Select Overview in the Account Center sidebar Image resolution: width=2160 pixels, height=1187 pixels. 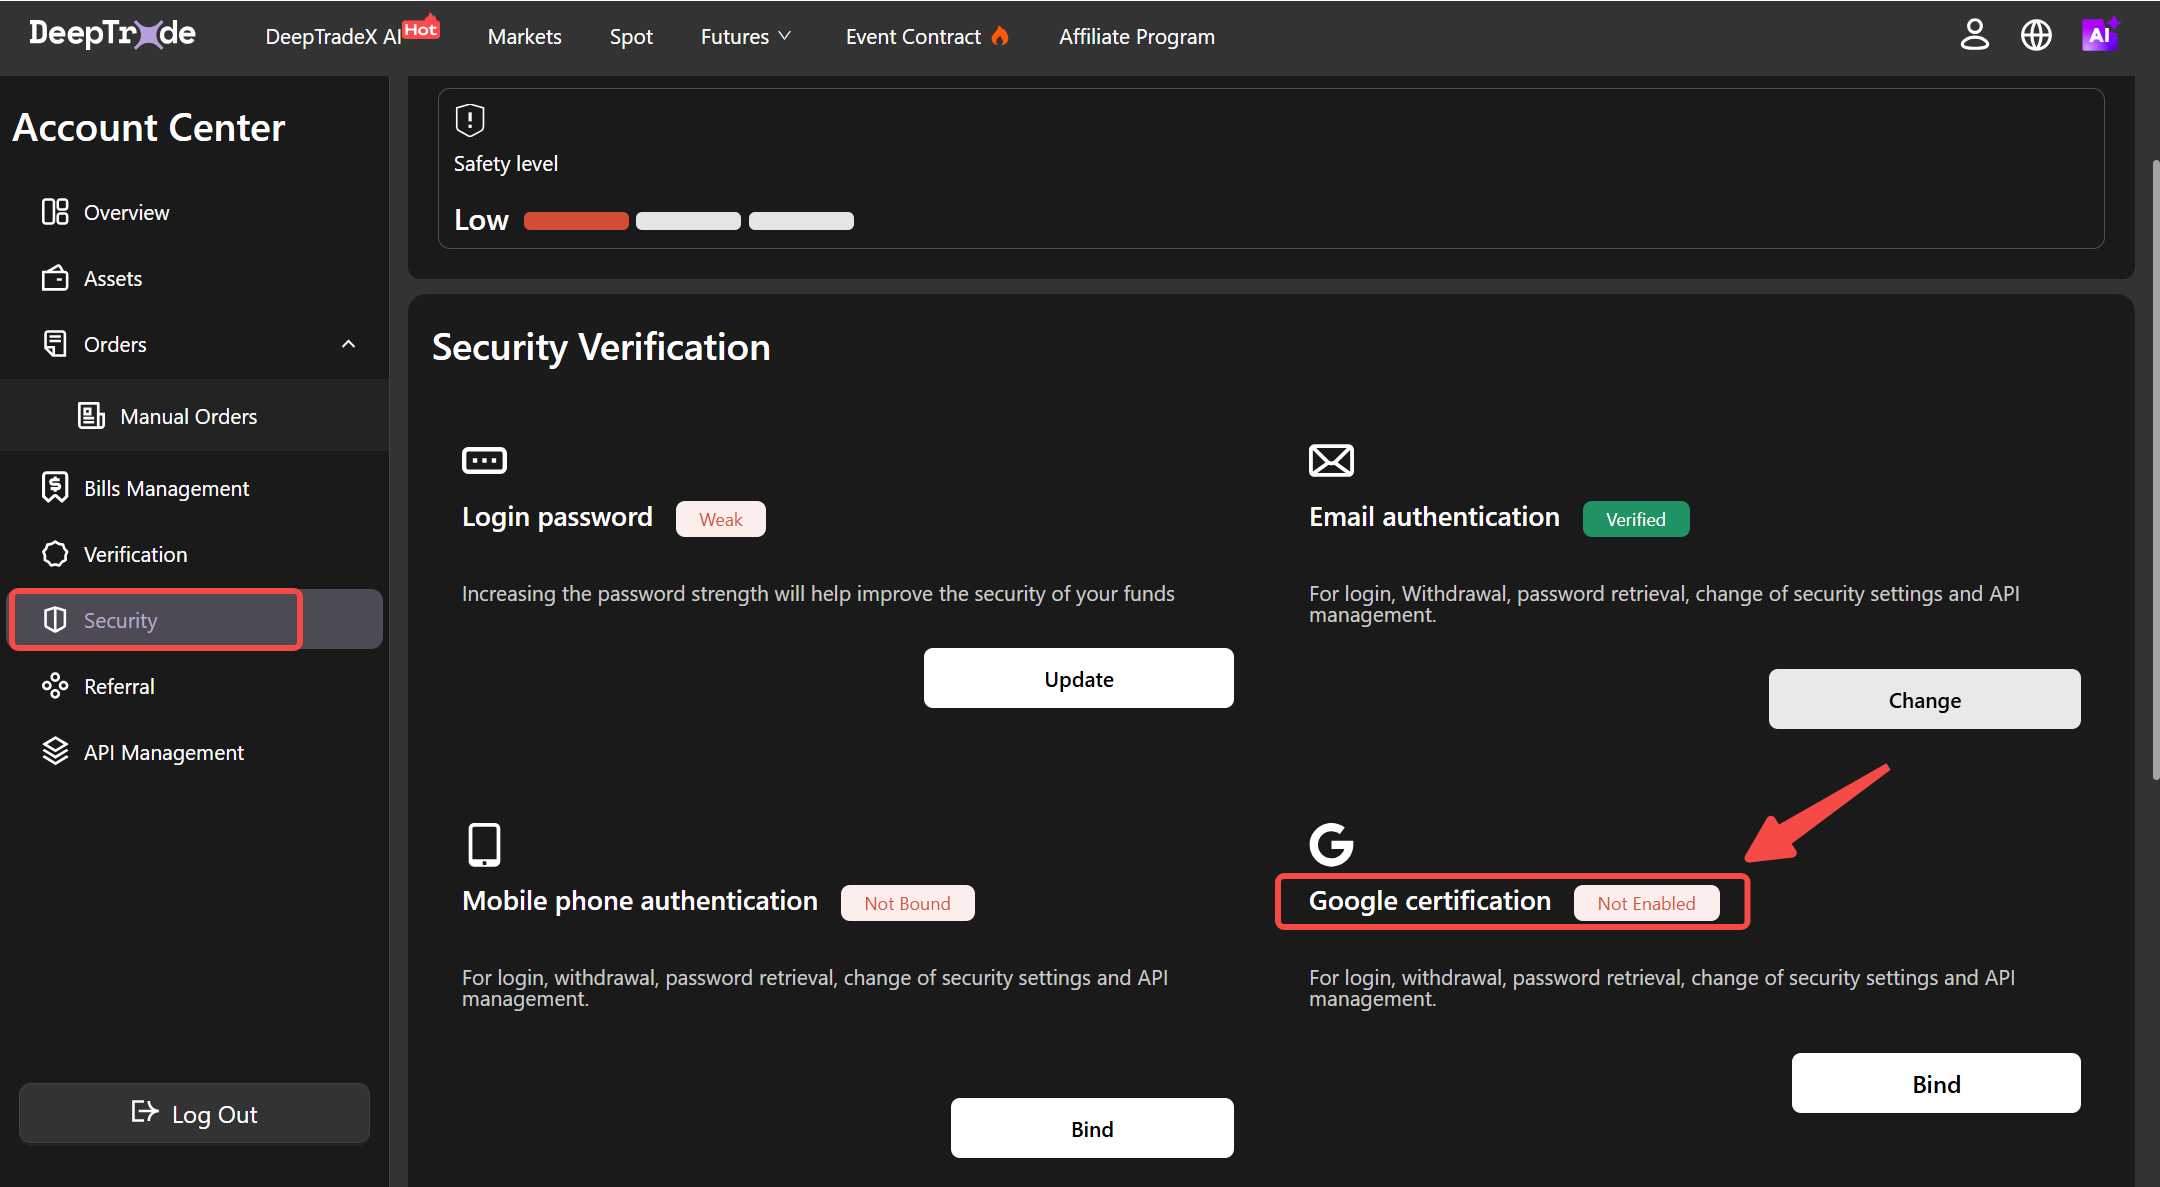pos(194,212)
